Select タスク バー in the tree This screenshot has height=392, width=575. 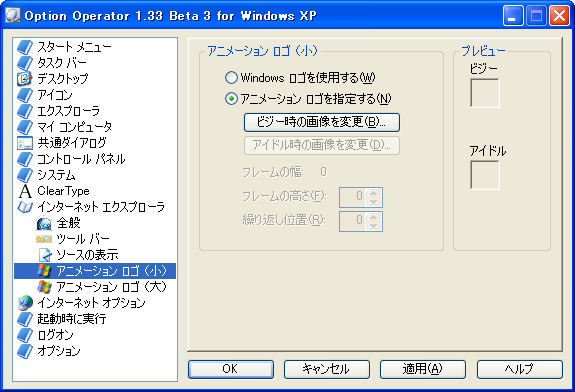[x=62, y=63]
